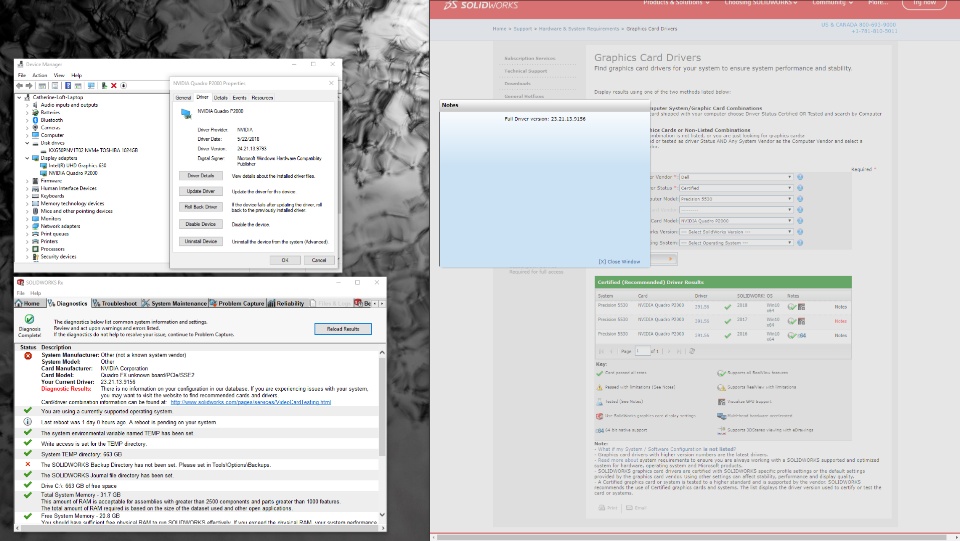The height and width of the screenshot is (541, 960).
Task: Click the Bluetooth icon in the device tree
Action: (36, 120)
